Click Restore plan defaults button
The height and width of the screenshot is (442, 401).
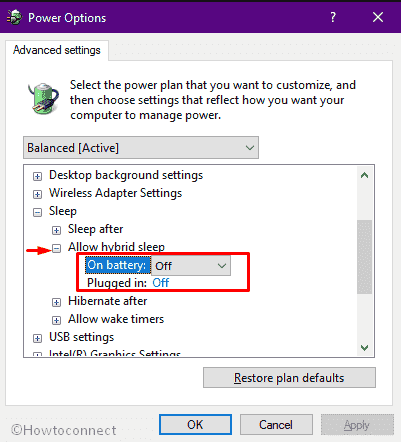coord(289,378)
